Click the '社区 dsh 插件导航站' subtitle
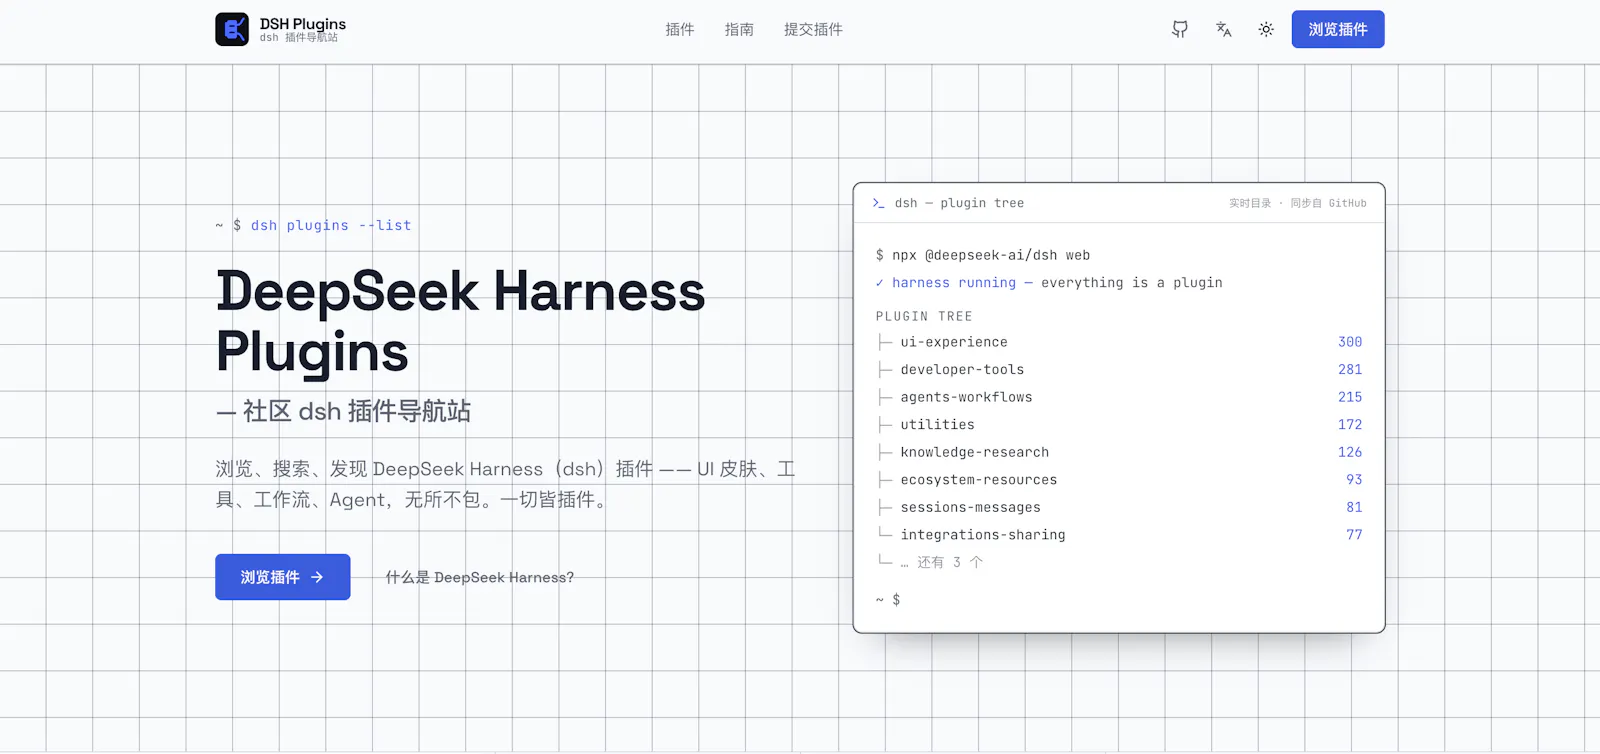The height and width of the screenshot is (754, 1600). pos(357,411)
